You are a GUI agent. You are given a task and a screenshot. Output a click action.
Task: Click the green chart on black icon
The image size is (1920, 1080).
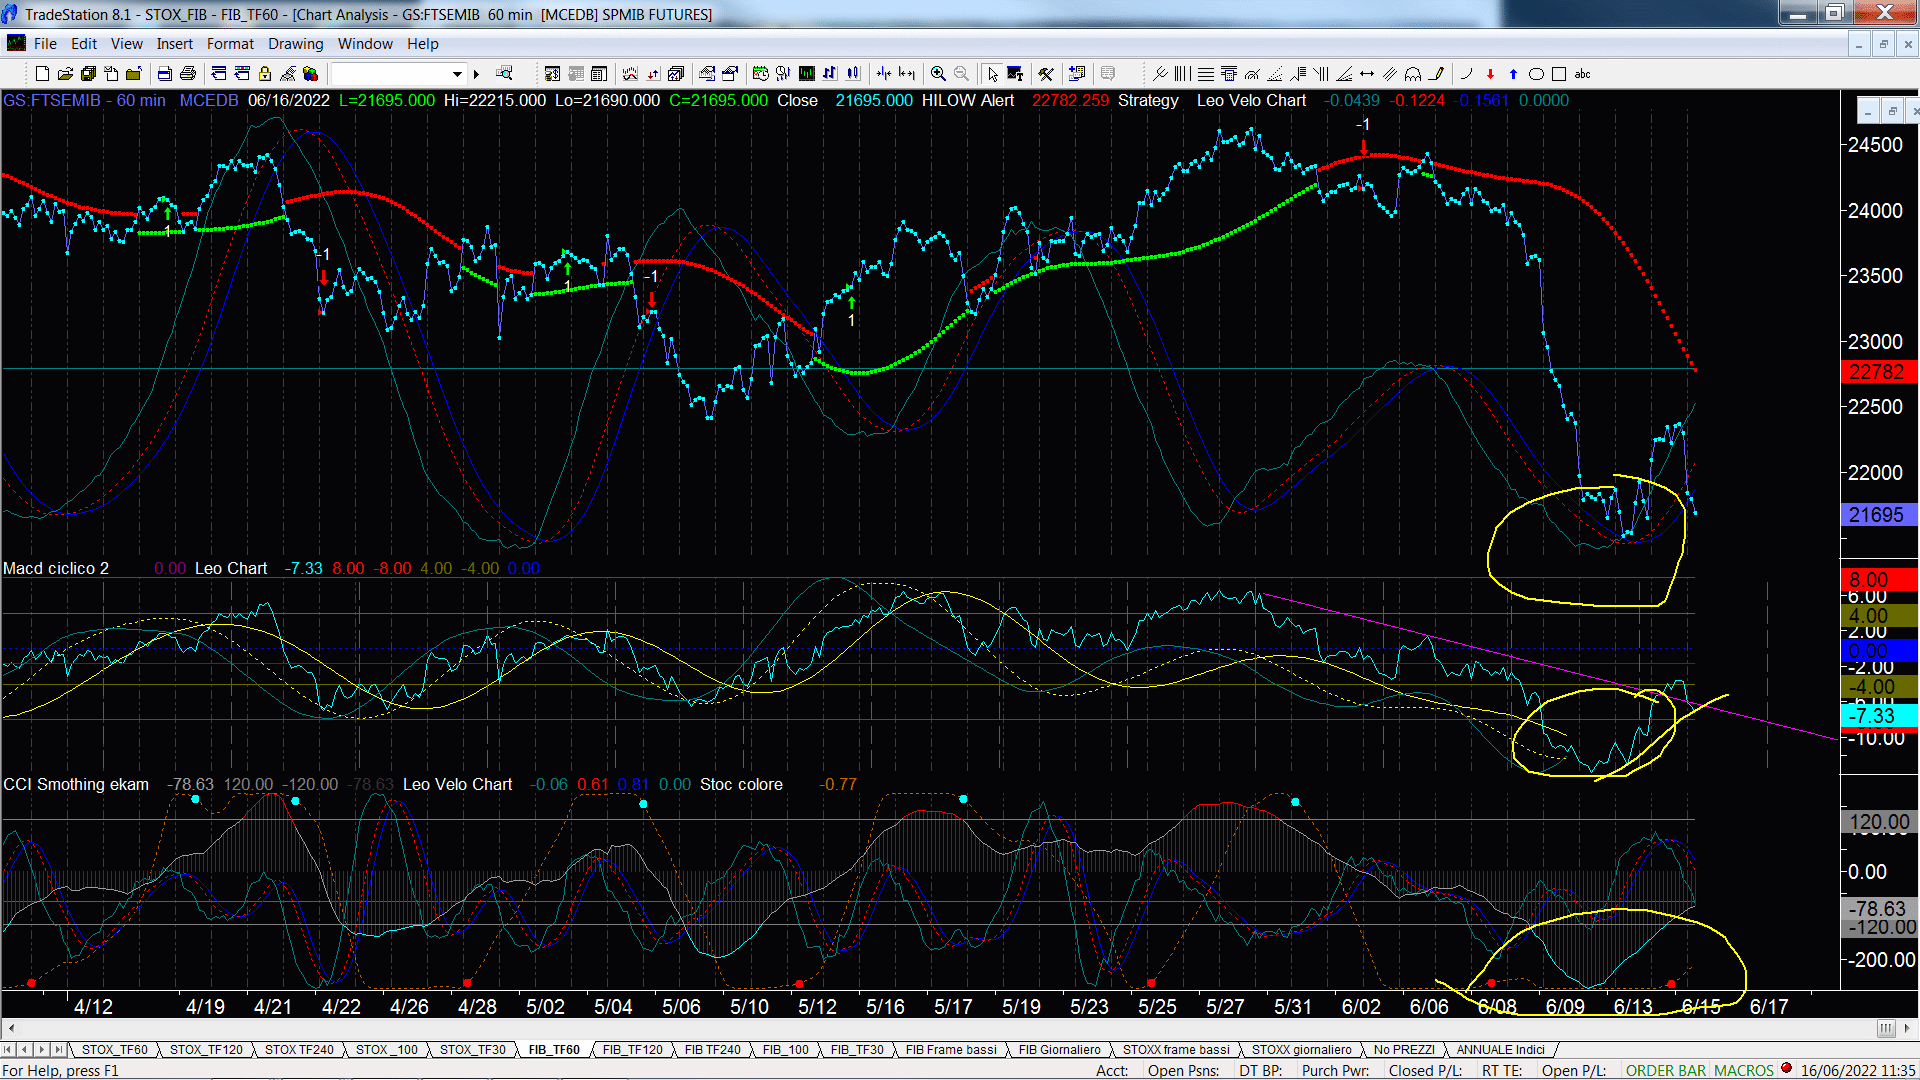click(807, 74)
